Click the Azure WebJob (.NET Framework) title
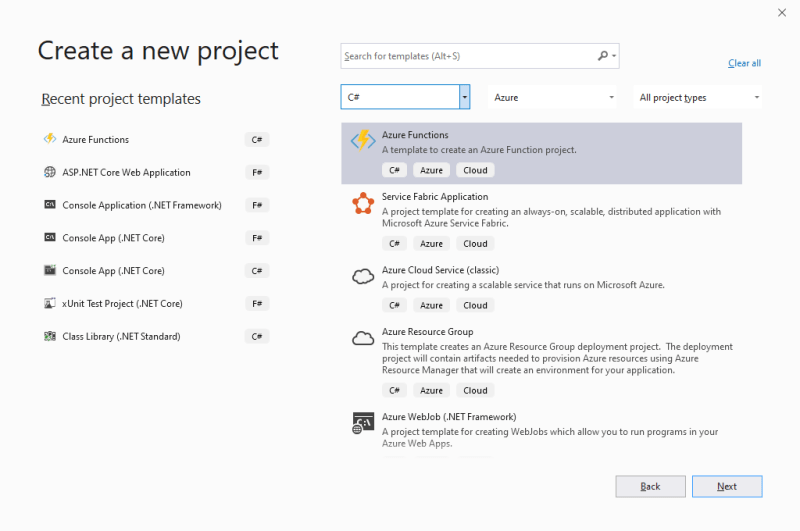800x531 pixels. pyautogui.click(x=449, y=417)
